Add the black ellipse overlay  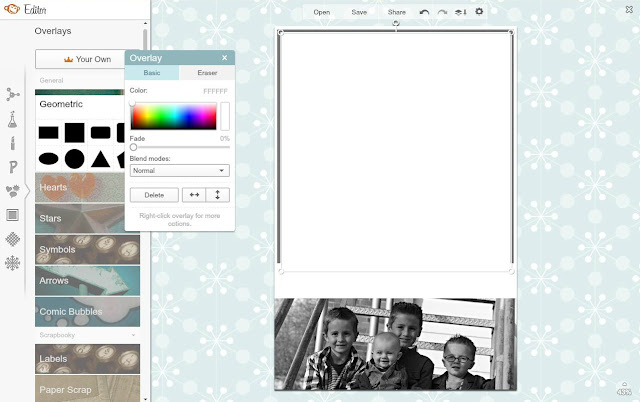(49, 159)
